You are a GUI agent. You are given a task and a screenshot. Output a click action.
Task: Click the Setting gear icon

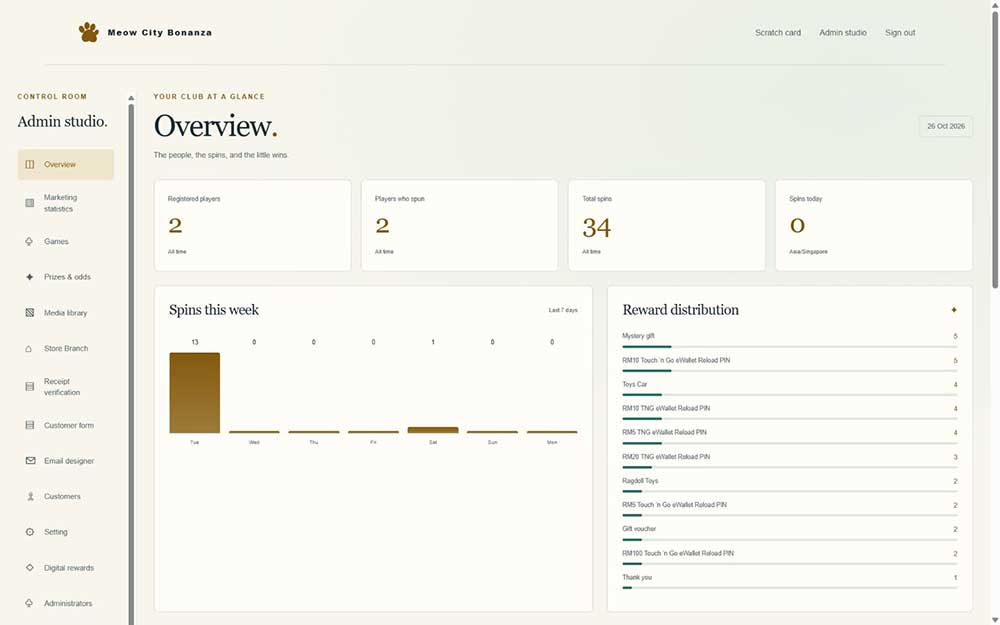click(x=29, y=532)
